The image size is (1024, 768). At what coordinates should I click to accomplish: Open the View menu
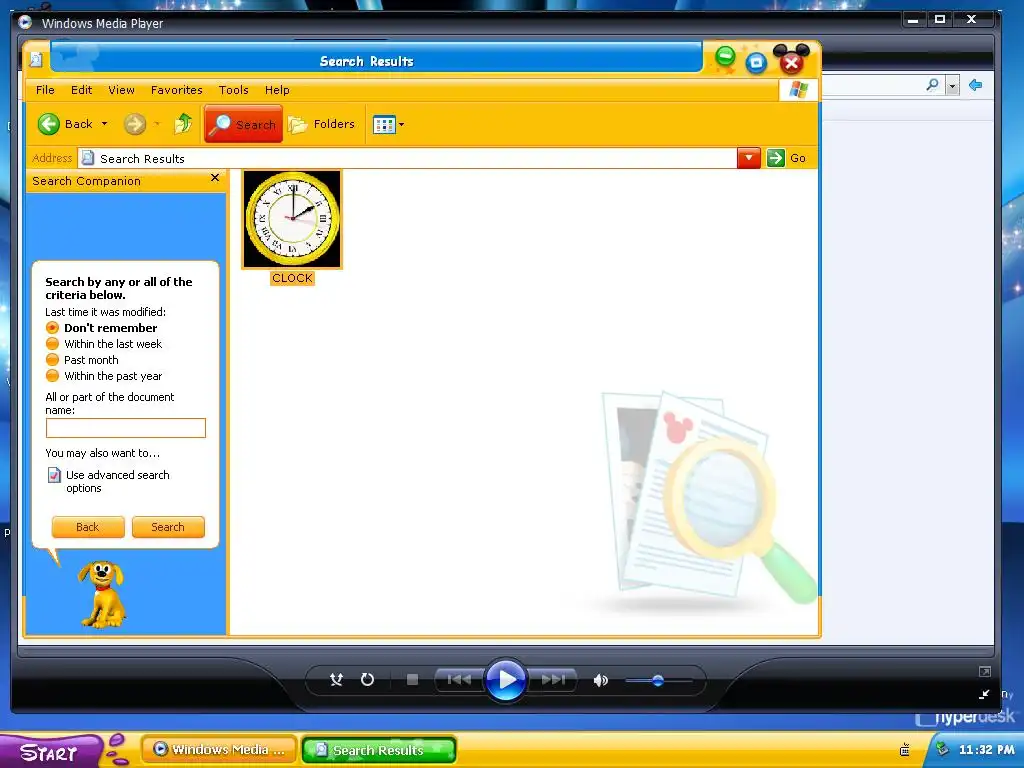pos(121,90)
